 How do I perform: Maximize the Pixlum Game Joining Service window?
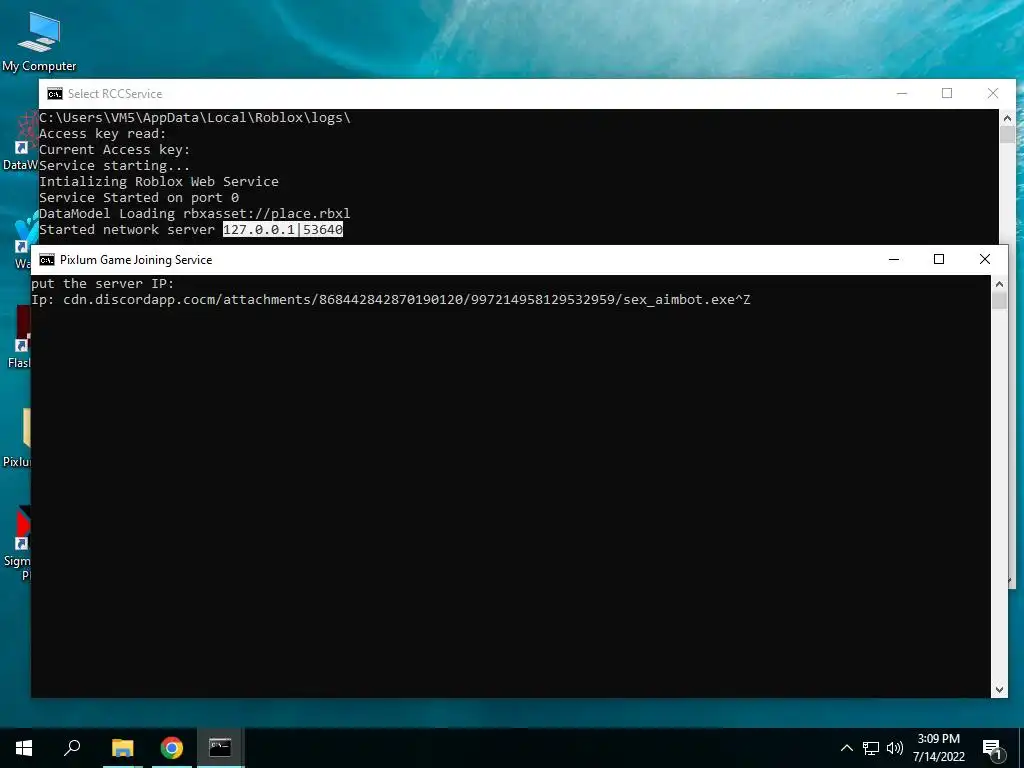coord(939,259)
